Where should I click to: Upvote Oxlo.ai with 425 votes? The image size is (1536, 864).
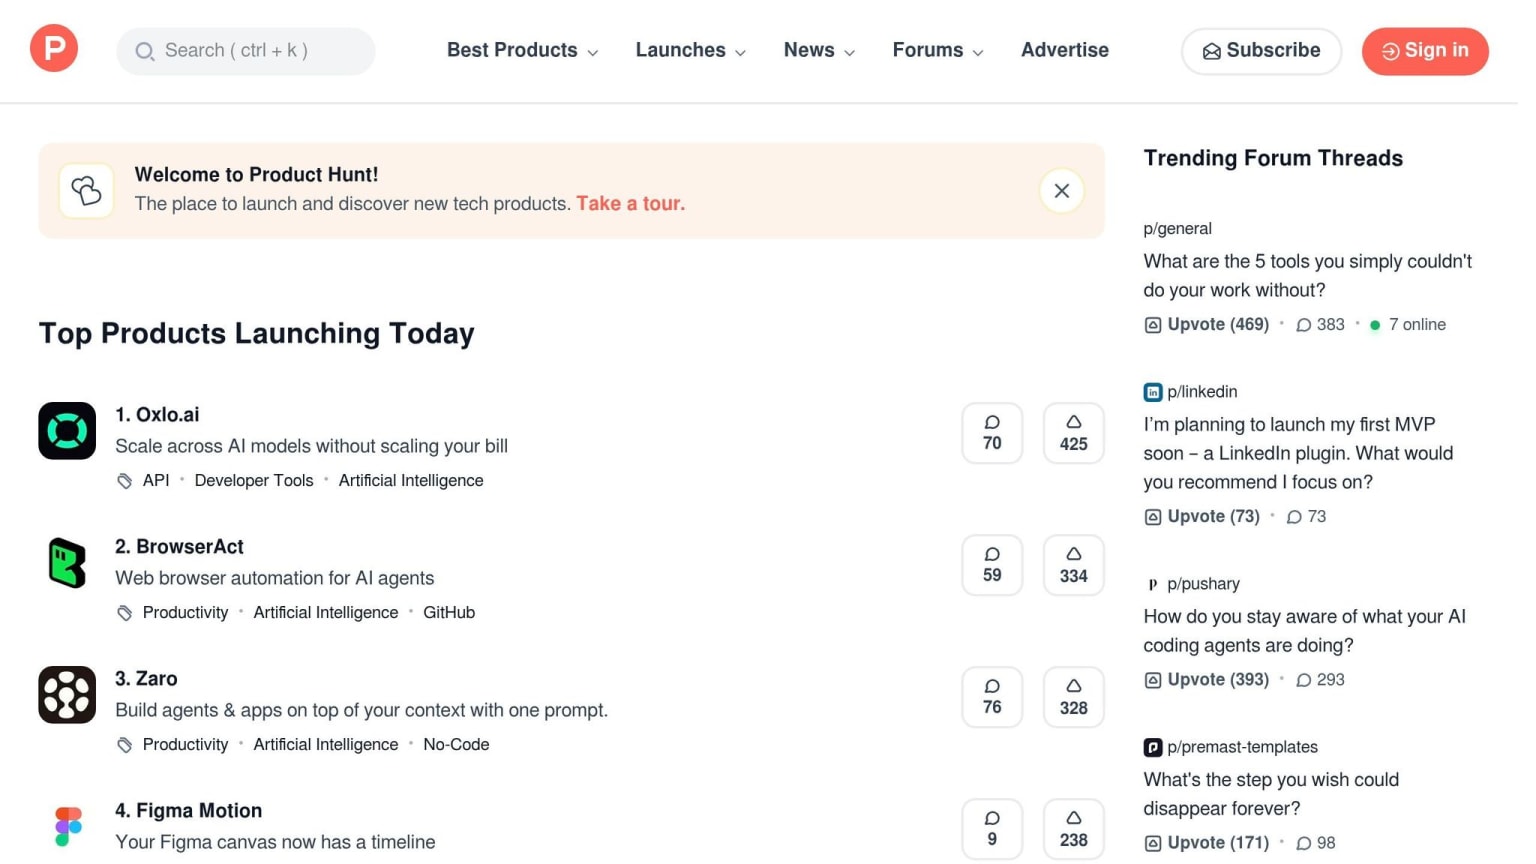point(1074,433)
